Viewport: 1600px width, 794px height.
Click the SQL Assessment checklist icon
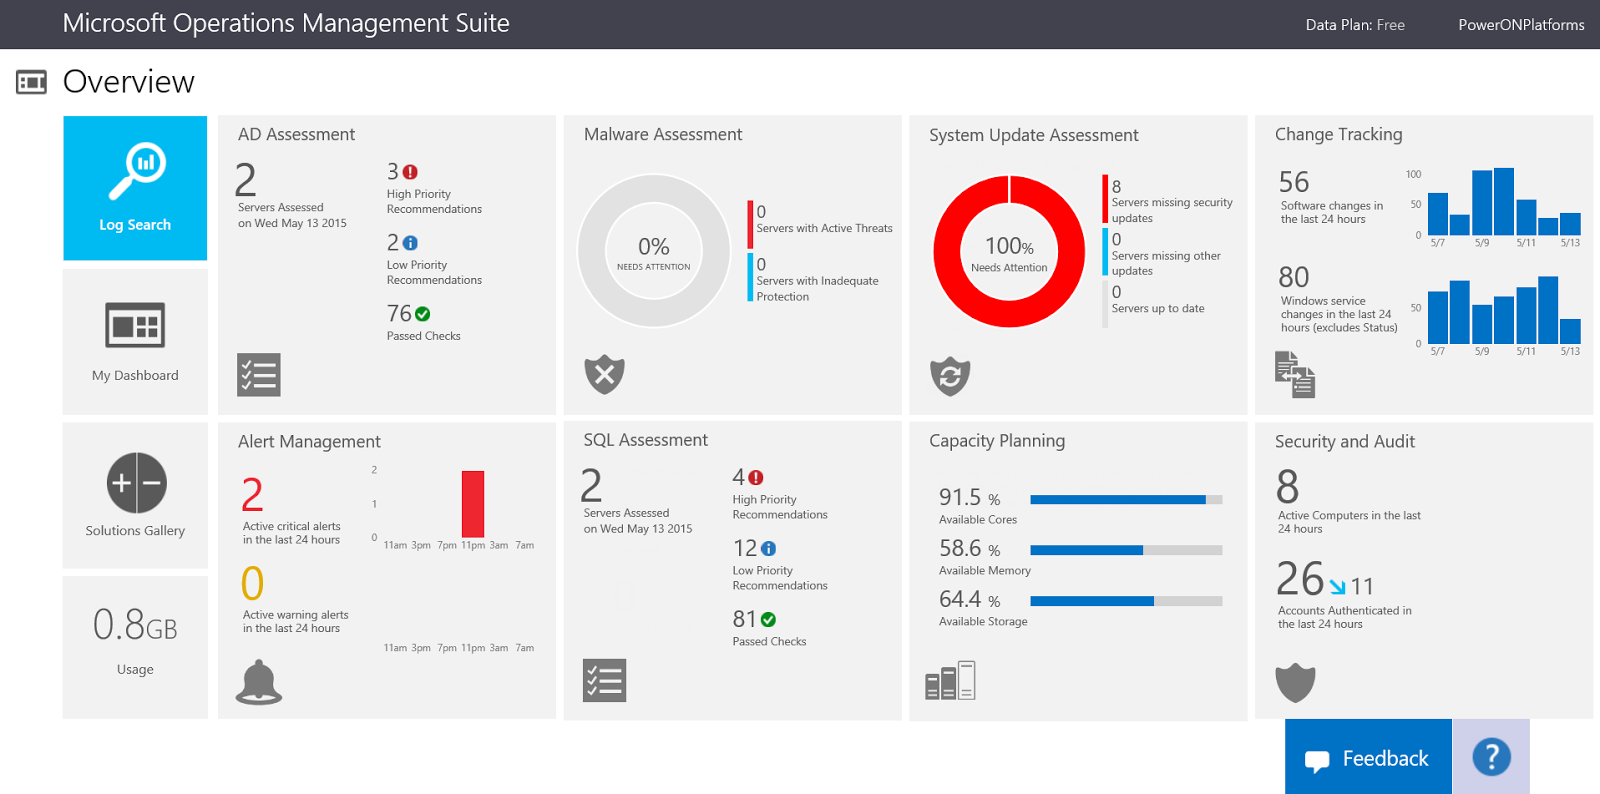click(x=604, y=681)
